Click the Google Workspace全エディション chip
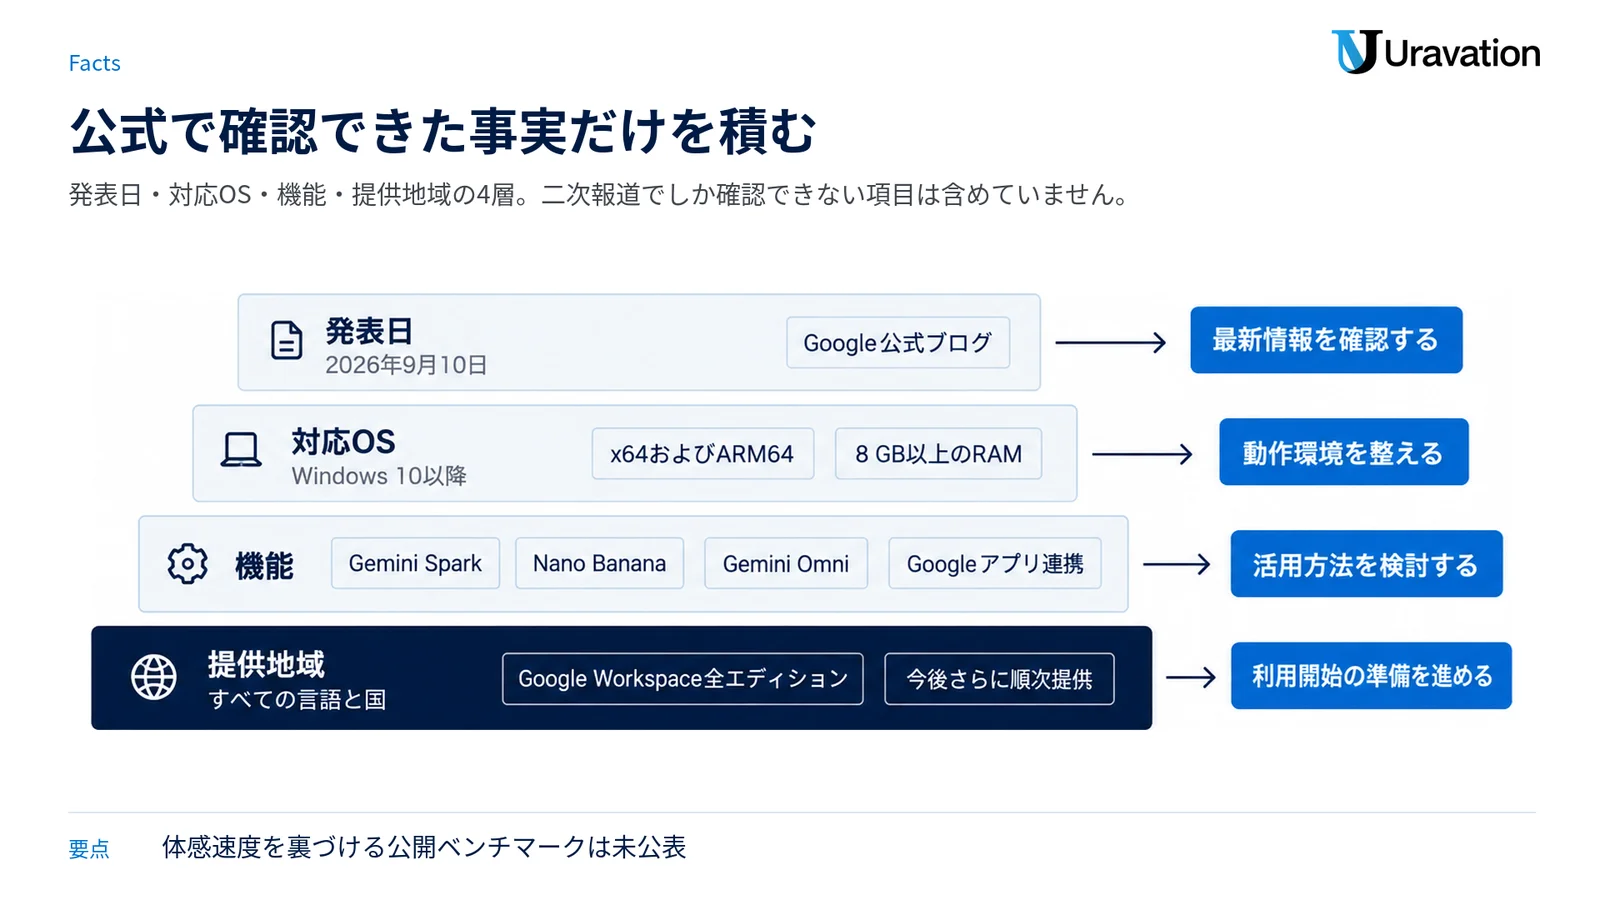1600x900 pixels. (x=682, y=679)
